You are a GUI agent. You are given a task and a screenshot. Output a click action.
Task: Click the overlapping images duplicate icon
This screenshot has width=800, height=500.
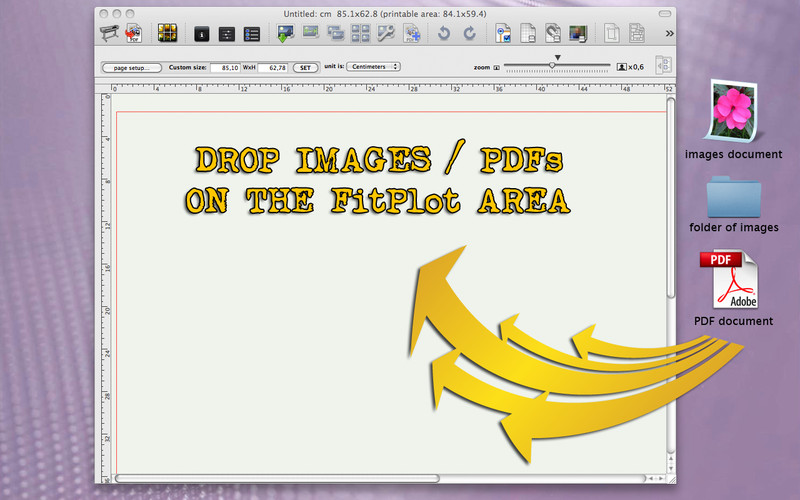(336, 34)
